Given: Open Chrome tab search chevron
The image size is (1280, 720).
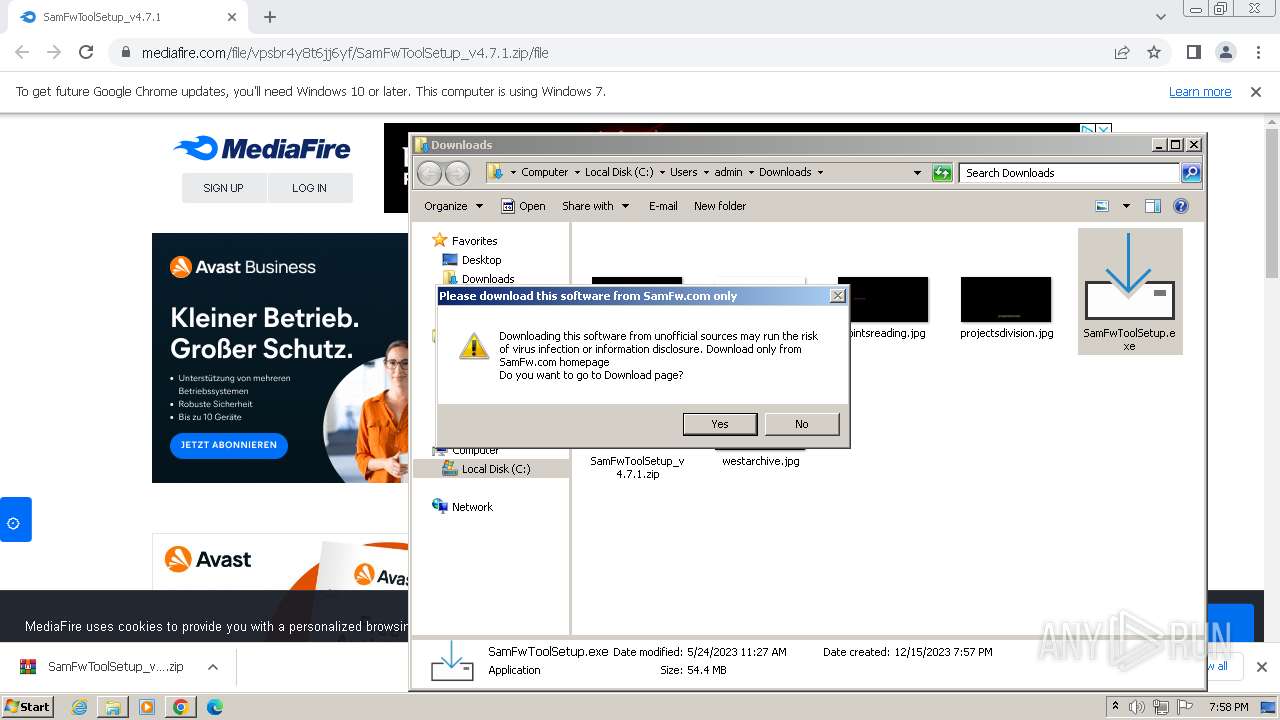Looking at the screenshot, I should click(x=1160, y=17).
